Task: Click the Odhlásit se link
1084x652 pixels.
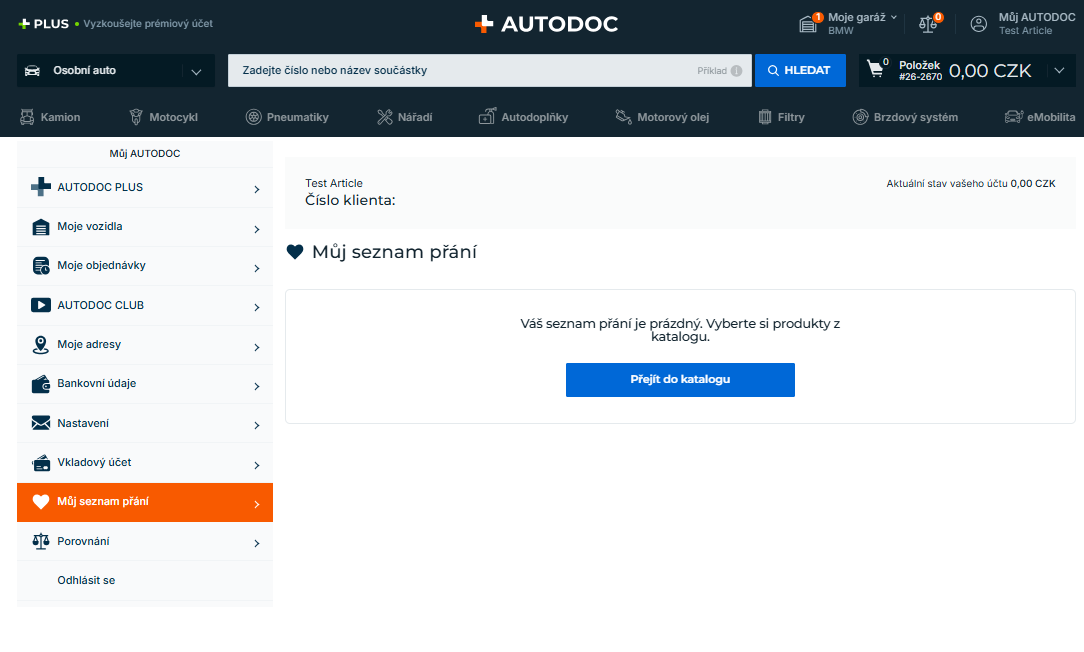Action: tap(86, 580)
